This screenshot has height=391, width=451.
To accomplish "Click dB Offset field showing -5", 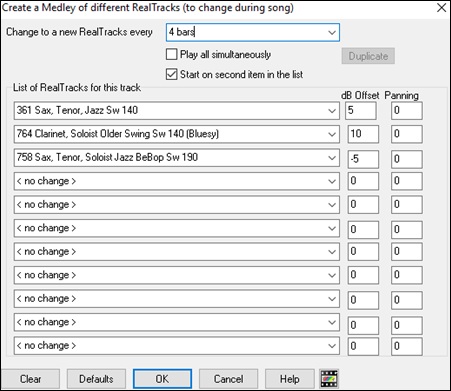I will [x=363, y=159].
